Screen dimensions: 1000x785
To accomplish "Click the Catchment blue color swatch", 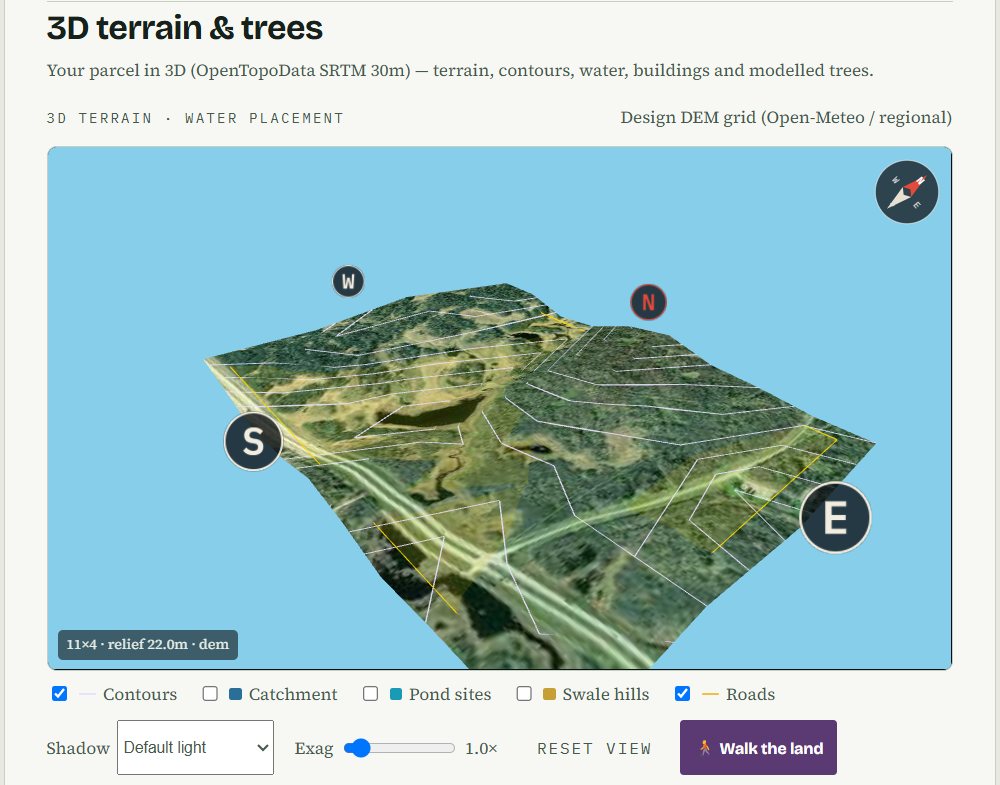I will click(x=235, y=694).
